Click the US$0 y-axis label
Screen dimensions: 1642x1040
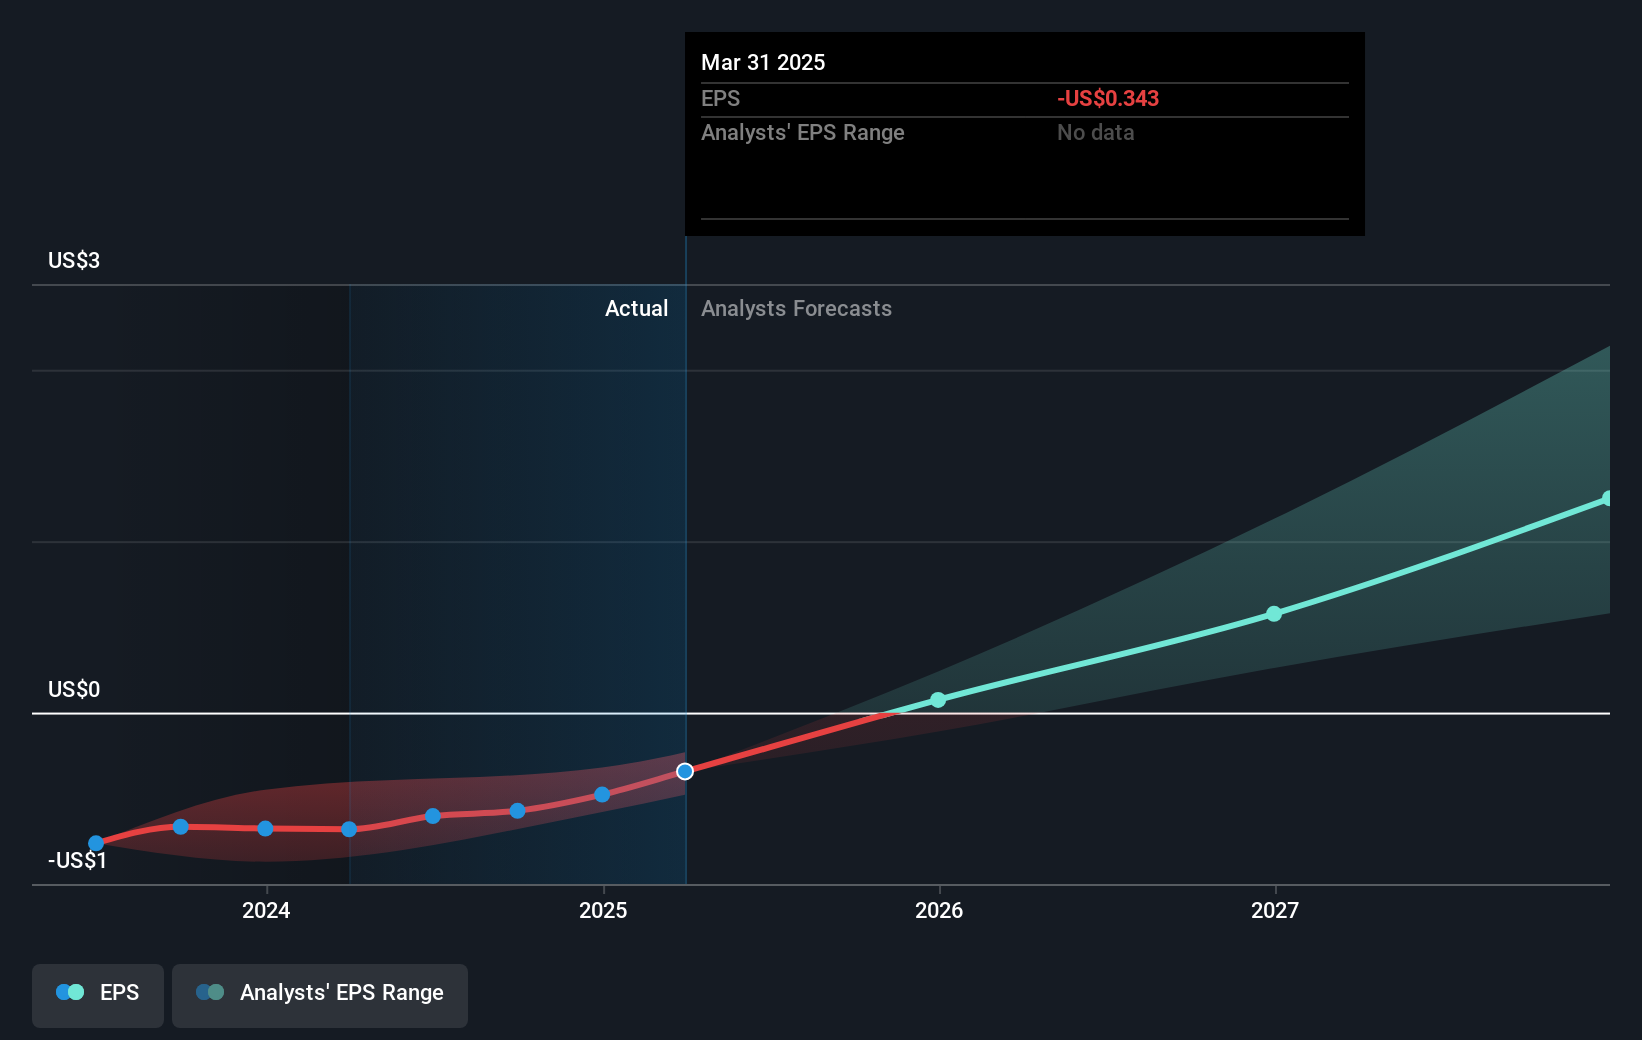point(74,689)
